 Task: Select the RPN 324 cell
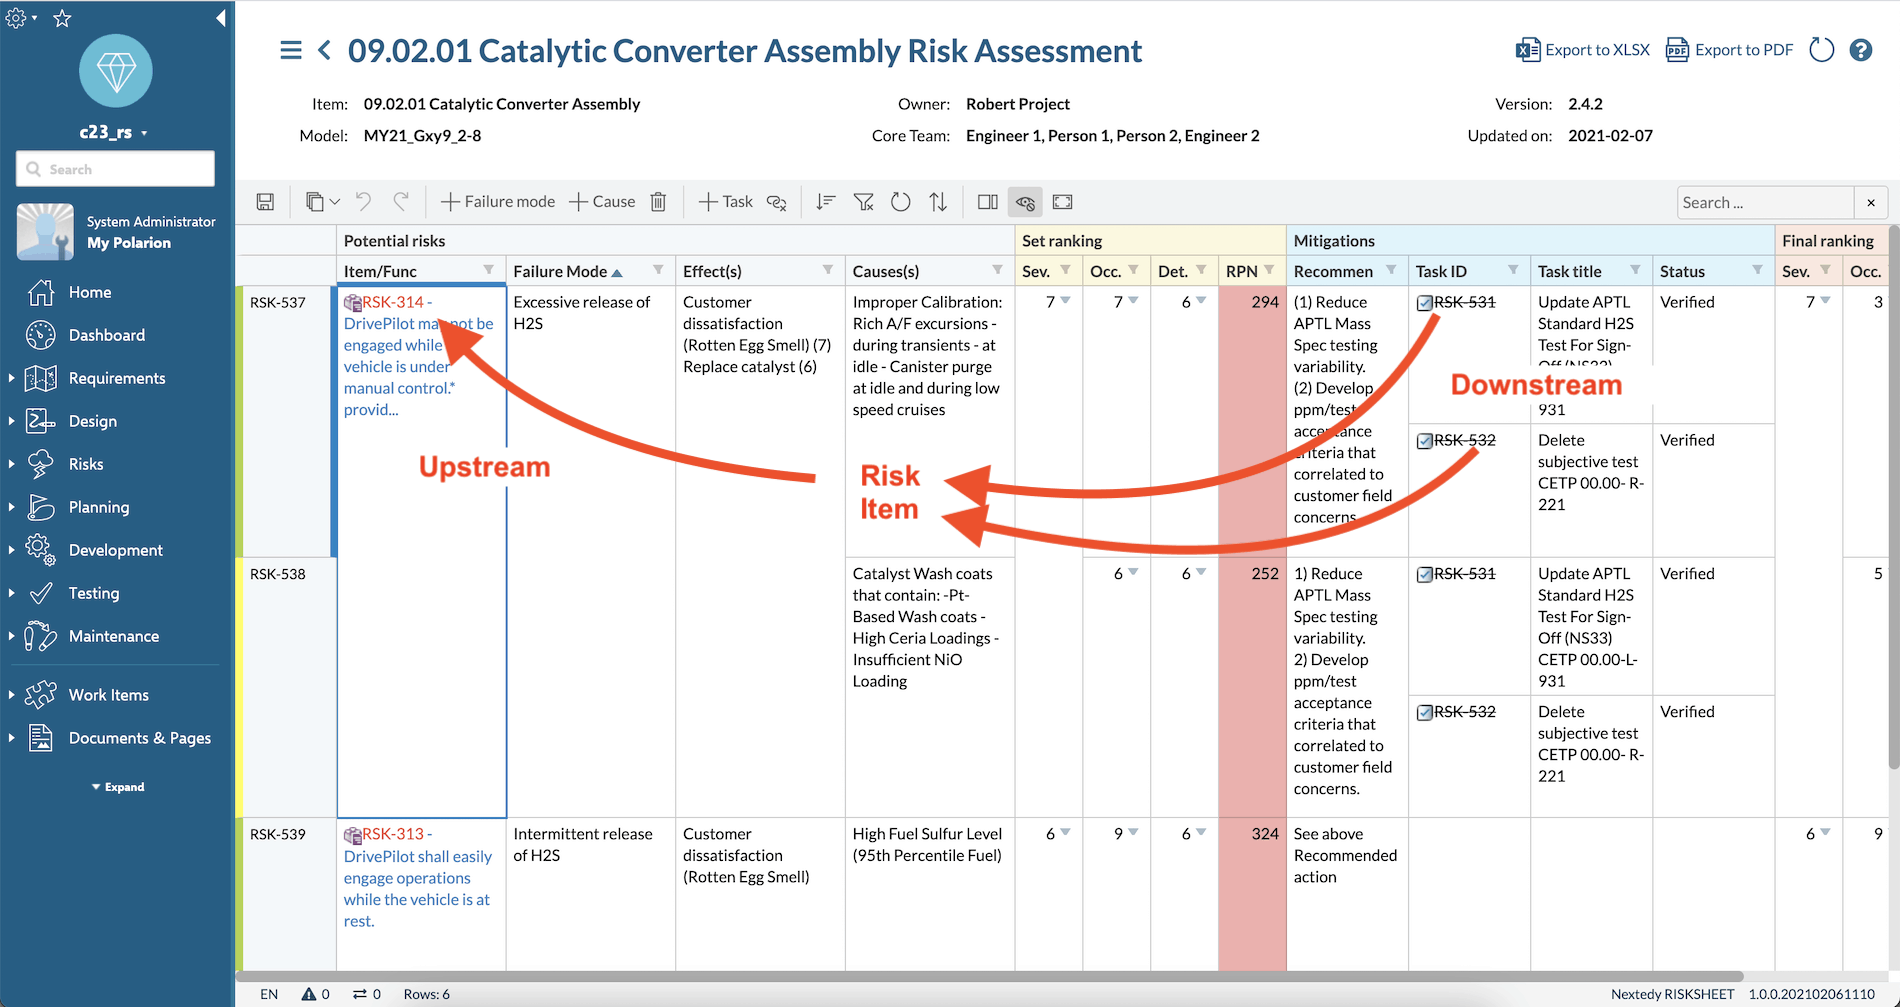pos(1252,893)
